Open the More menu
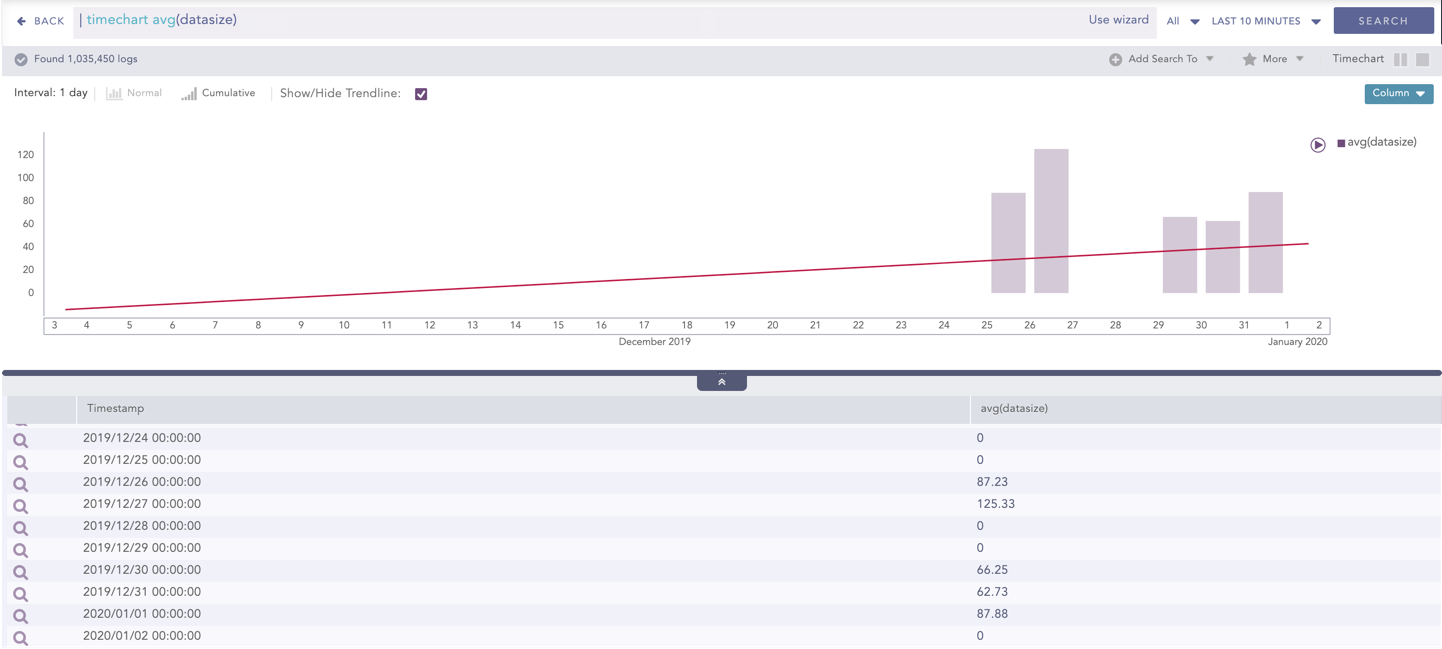 click(1273, 59)
